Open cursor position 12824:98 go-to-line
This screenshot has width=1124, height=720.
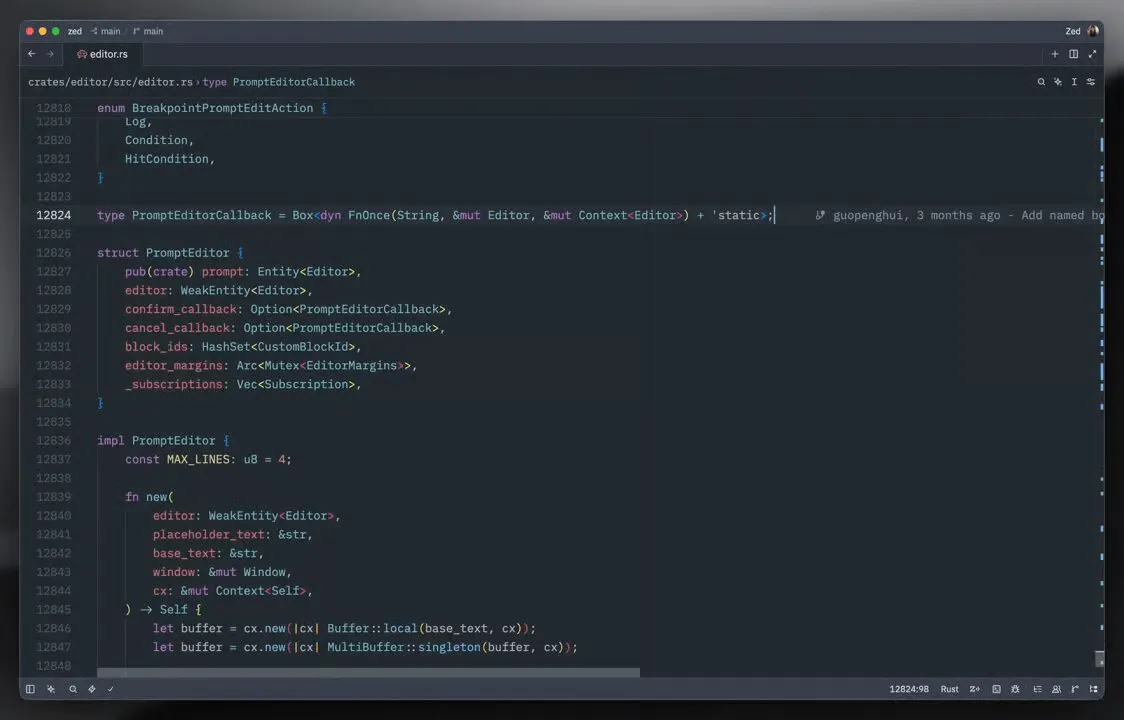coord(909,689)
